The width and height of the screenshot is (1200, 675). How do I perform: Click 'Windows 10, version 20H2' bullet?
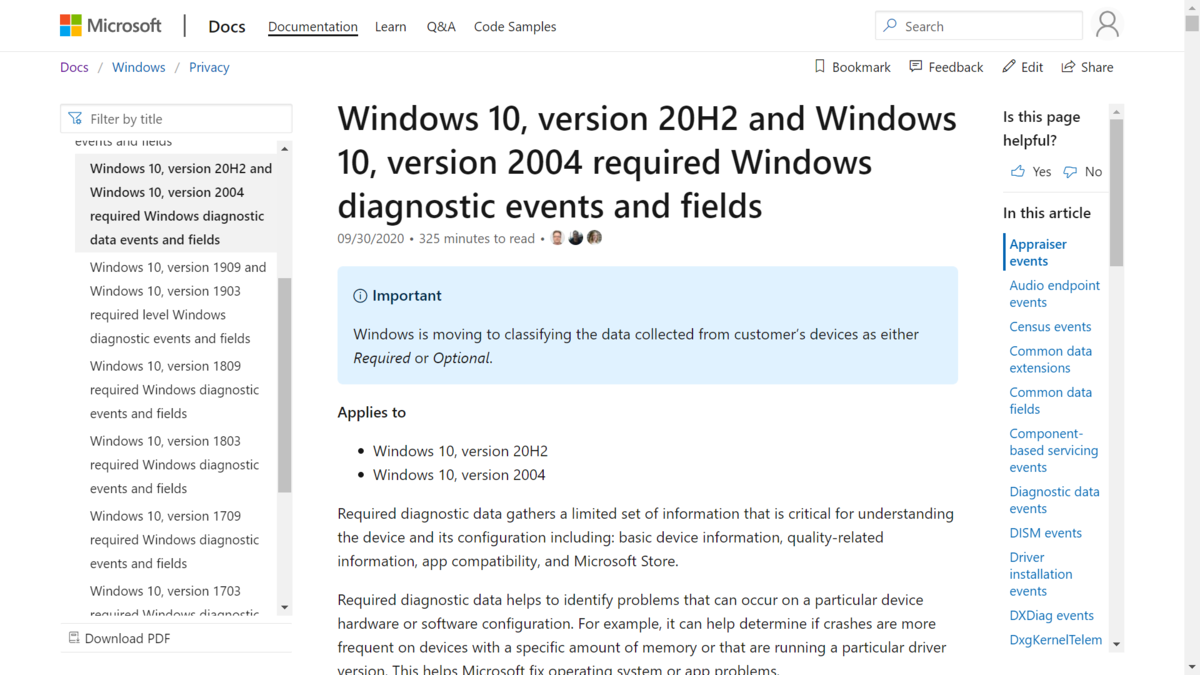[x=460, y=451]
